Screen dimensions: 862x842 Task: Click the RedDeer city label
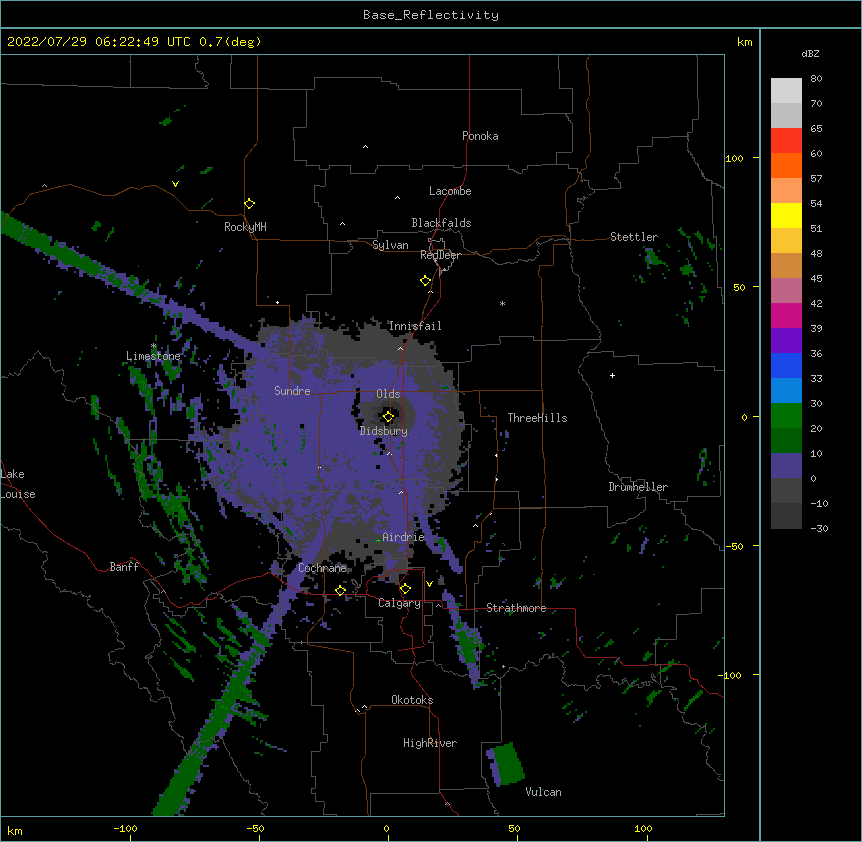coord(440,255)
